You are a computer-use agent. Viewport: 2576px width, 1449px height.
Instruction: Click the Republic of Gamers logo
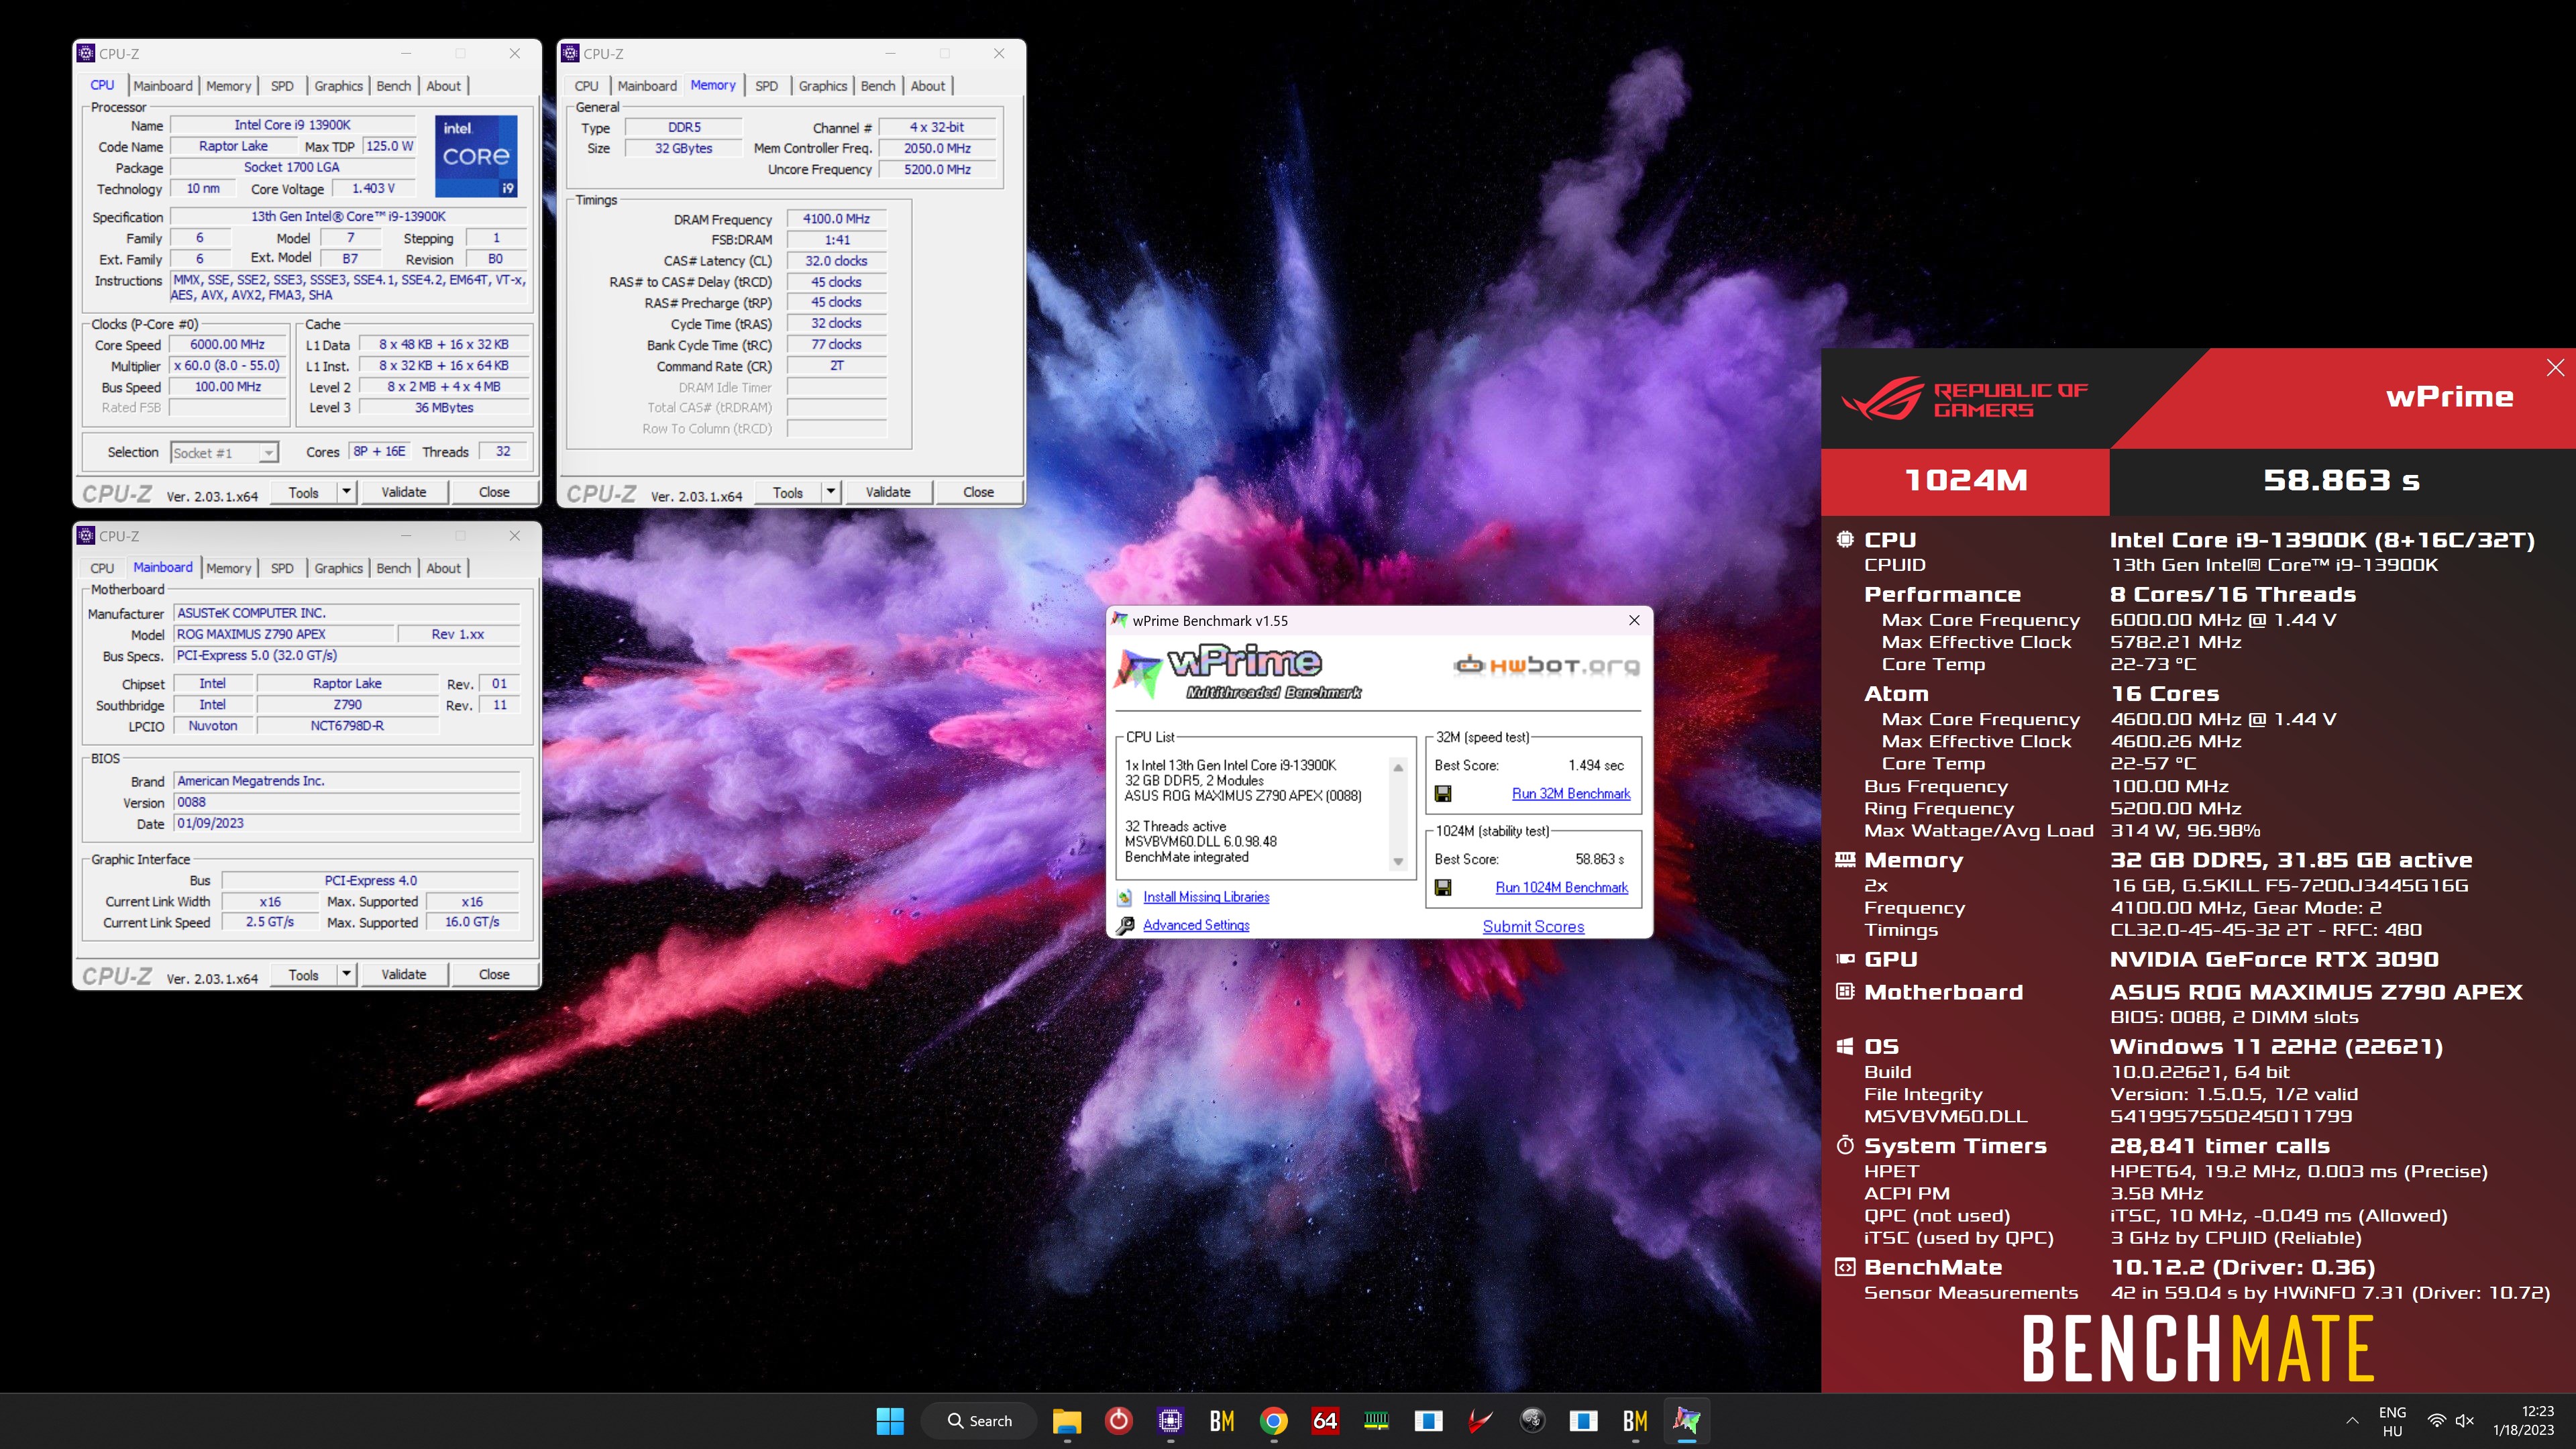[1964, 399]
